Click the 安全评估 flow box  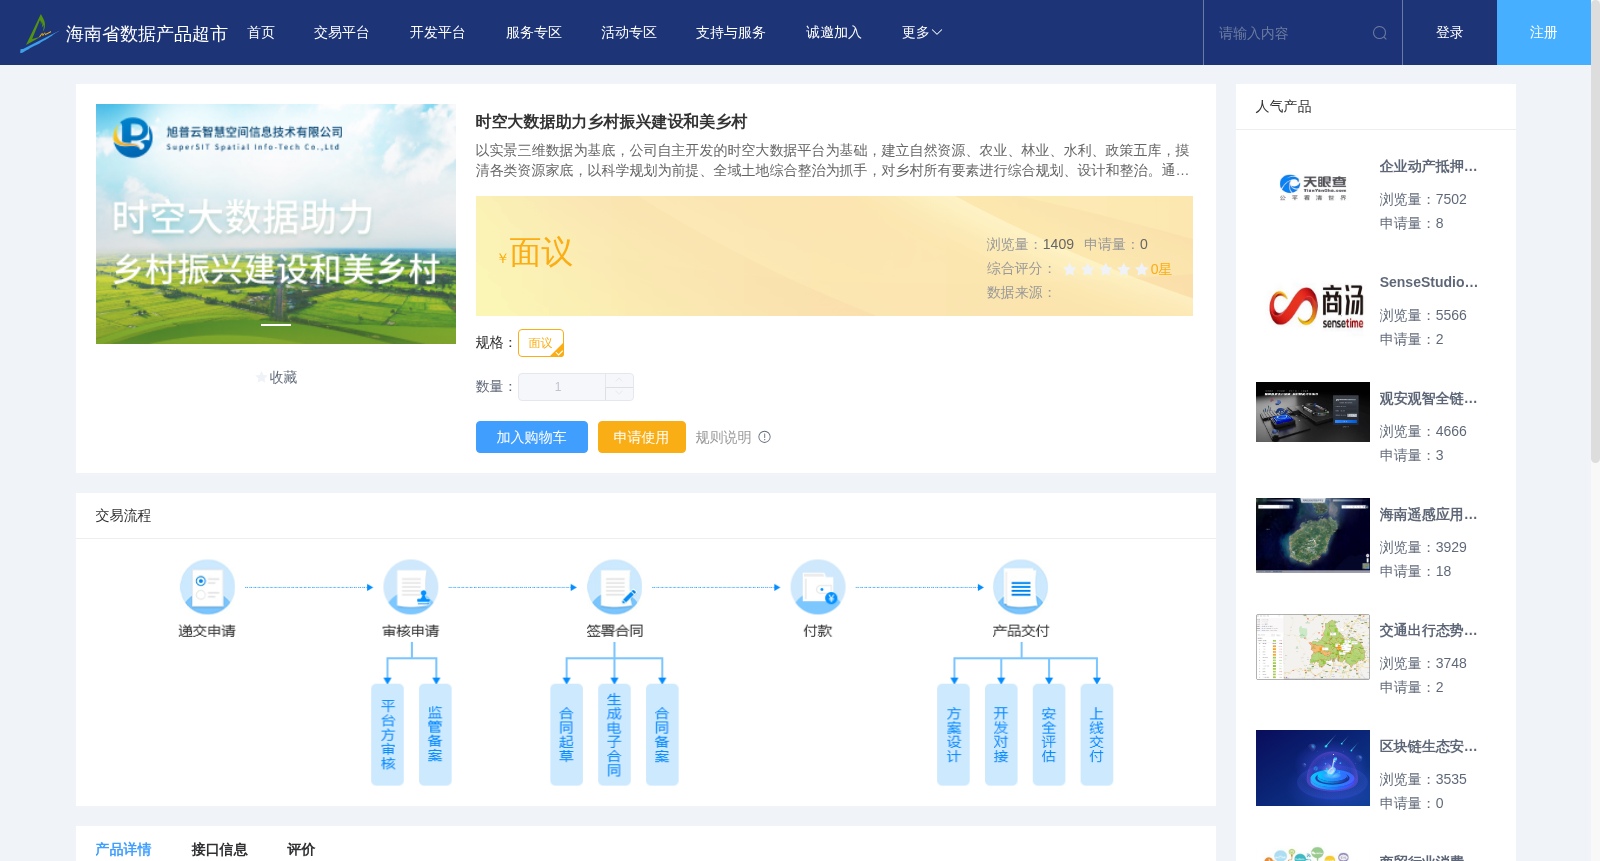[1049, 735]
